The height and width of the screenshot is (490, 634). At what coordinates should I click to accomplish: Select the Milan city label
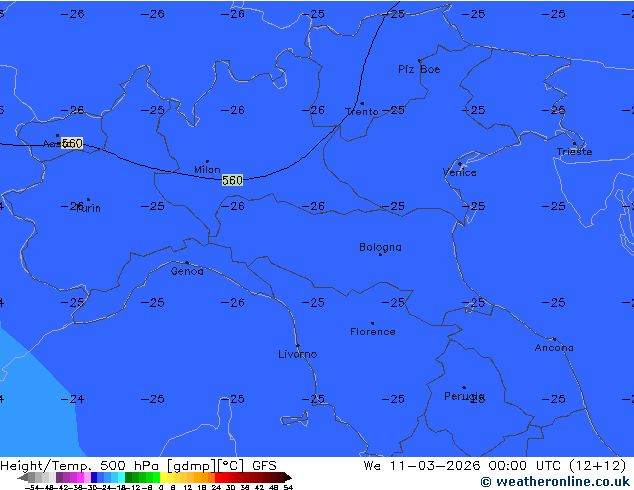(x=207, y=169)
